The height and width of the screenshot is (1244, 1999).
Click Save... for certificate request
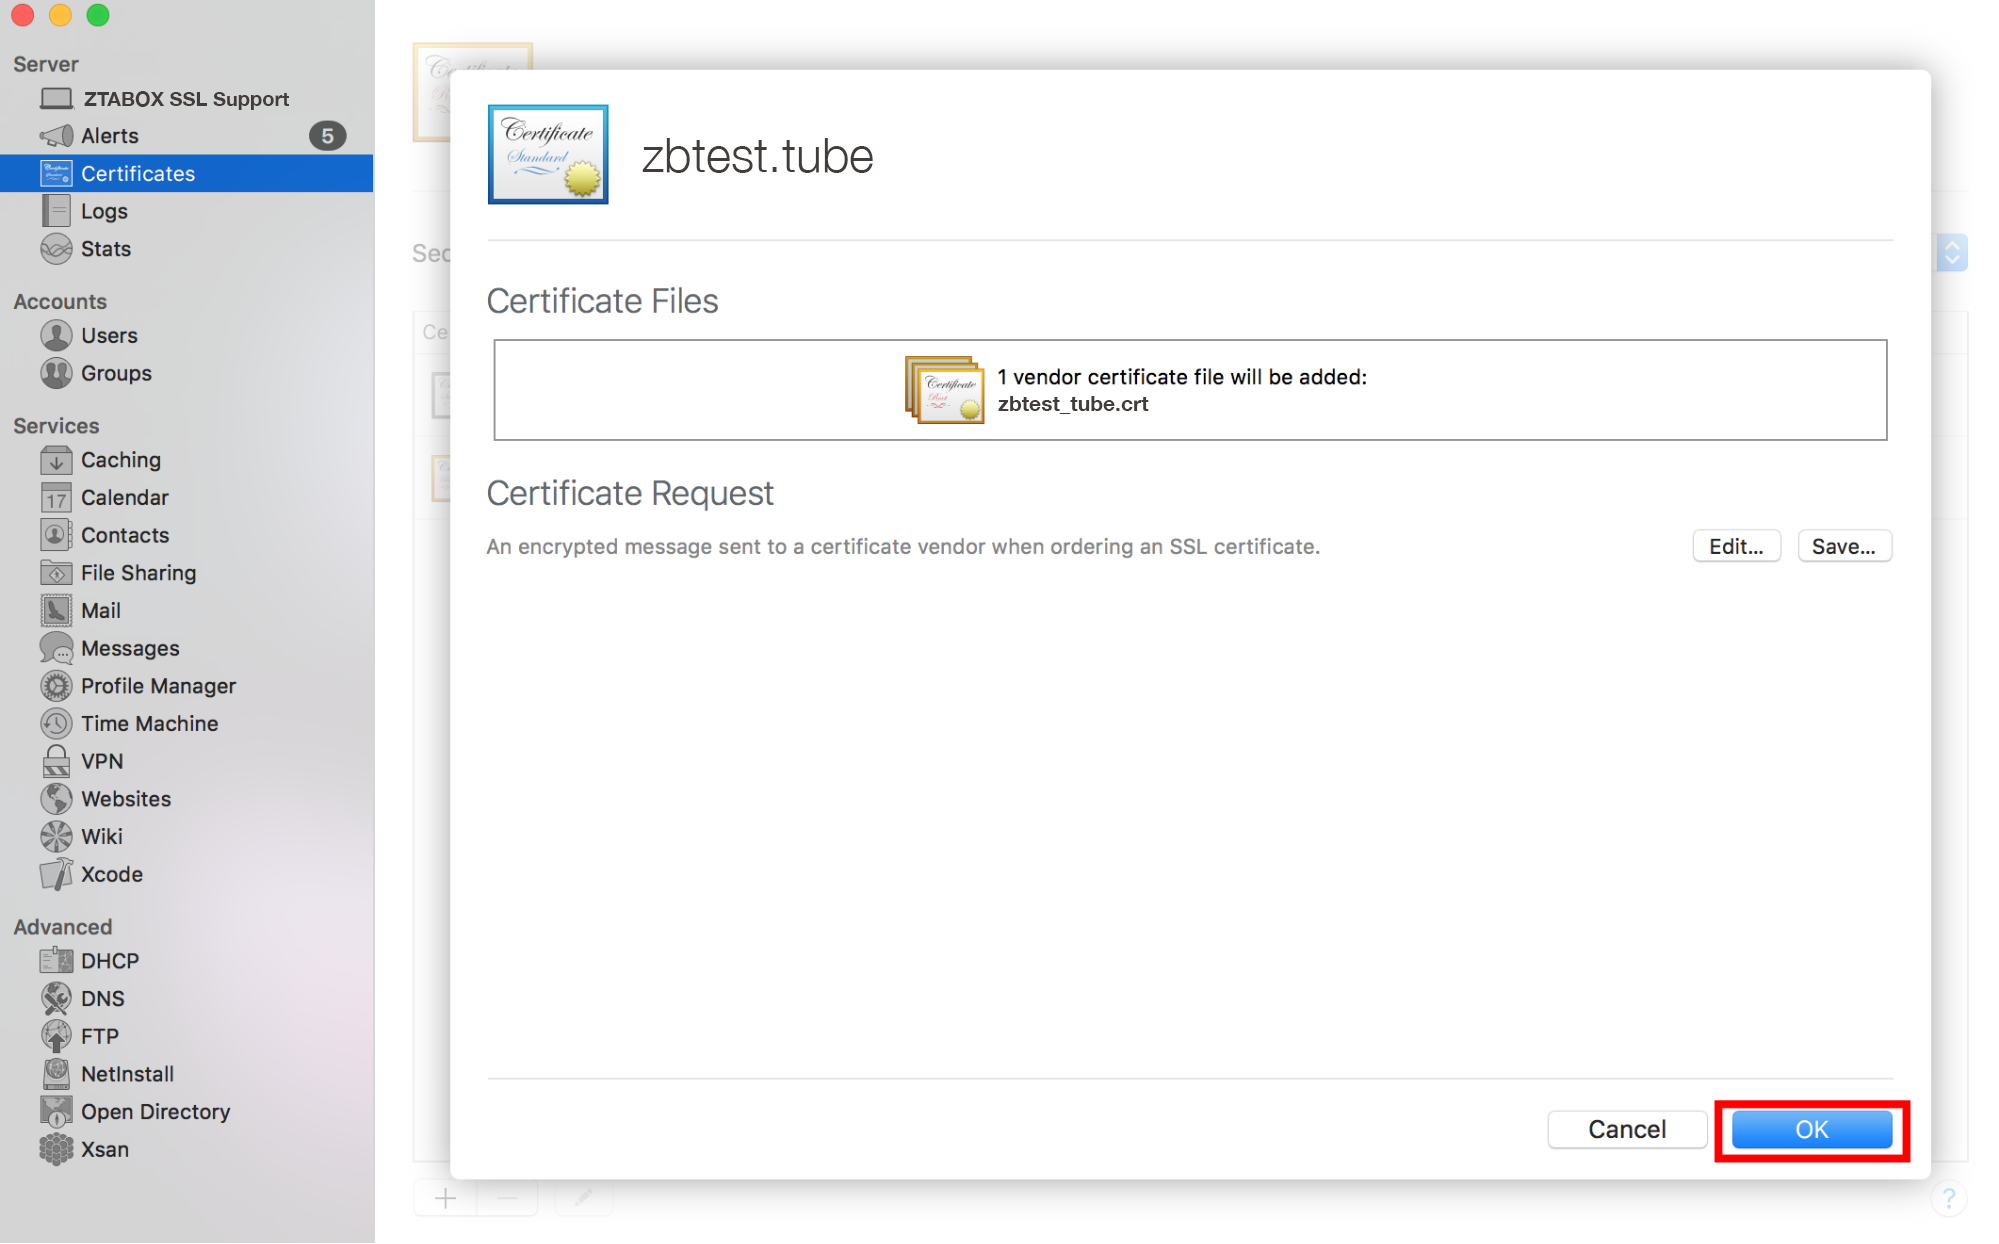[1843, 546]
